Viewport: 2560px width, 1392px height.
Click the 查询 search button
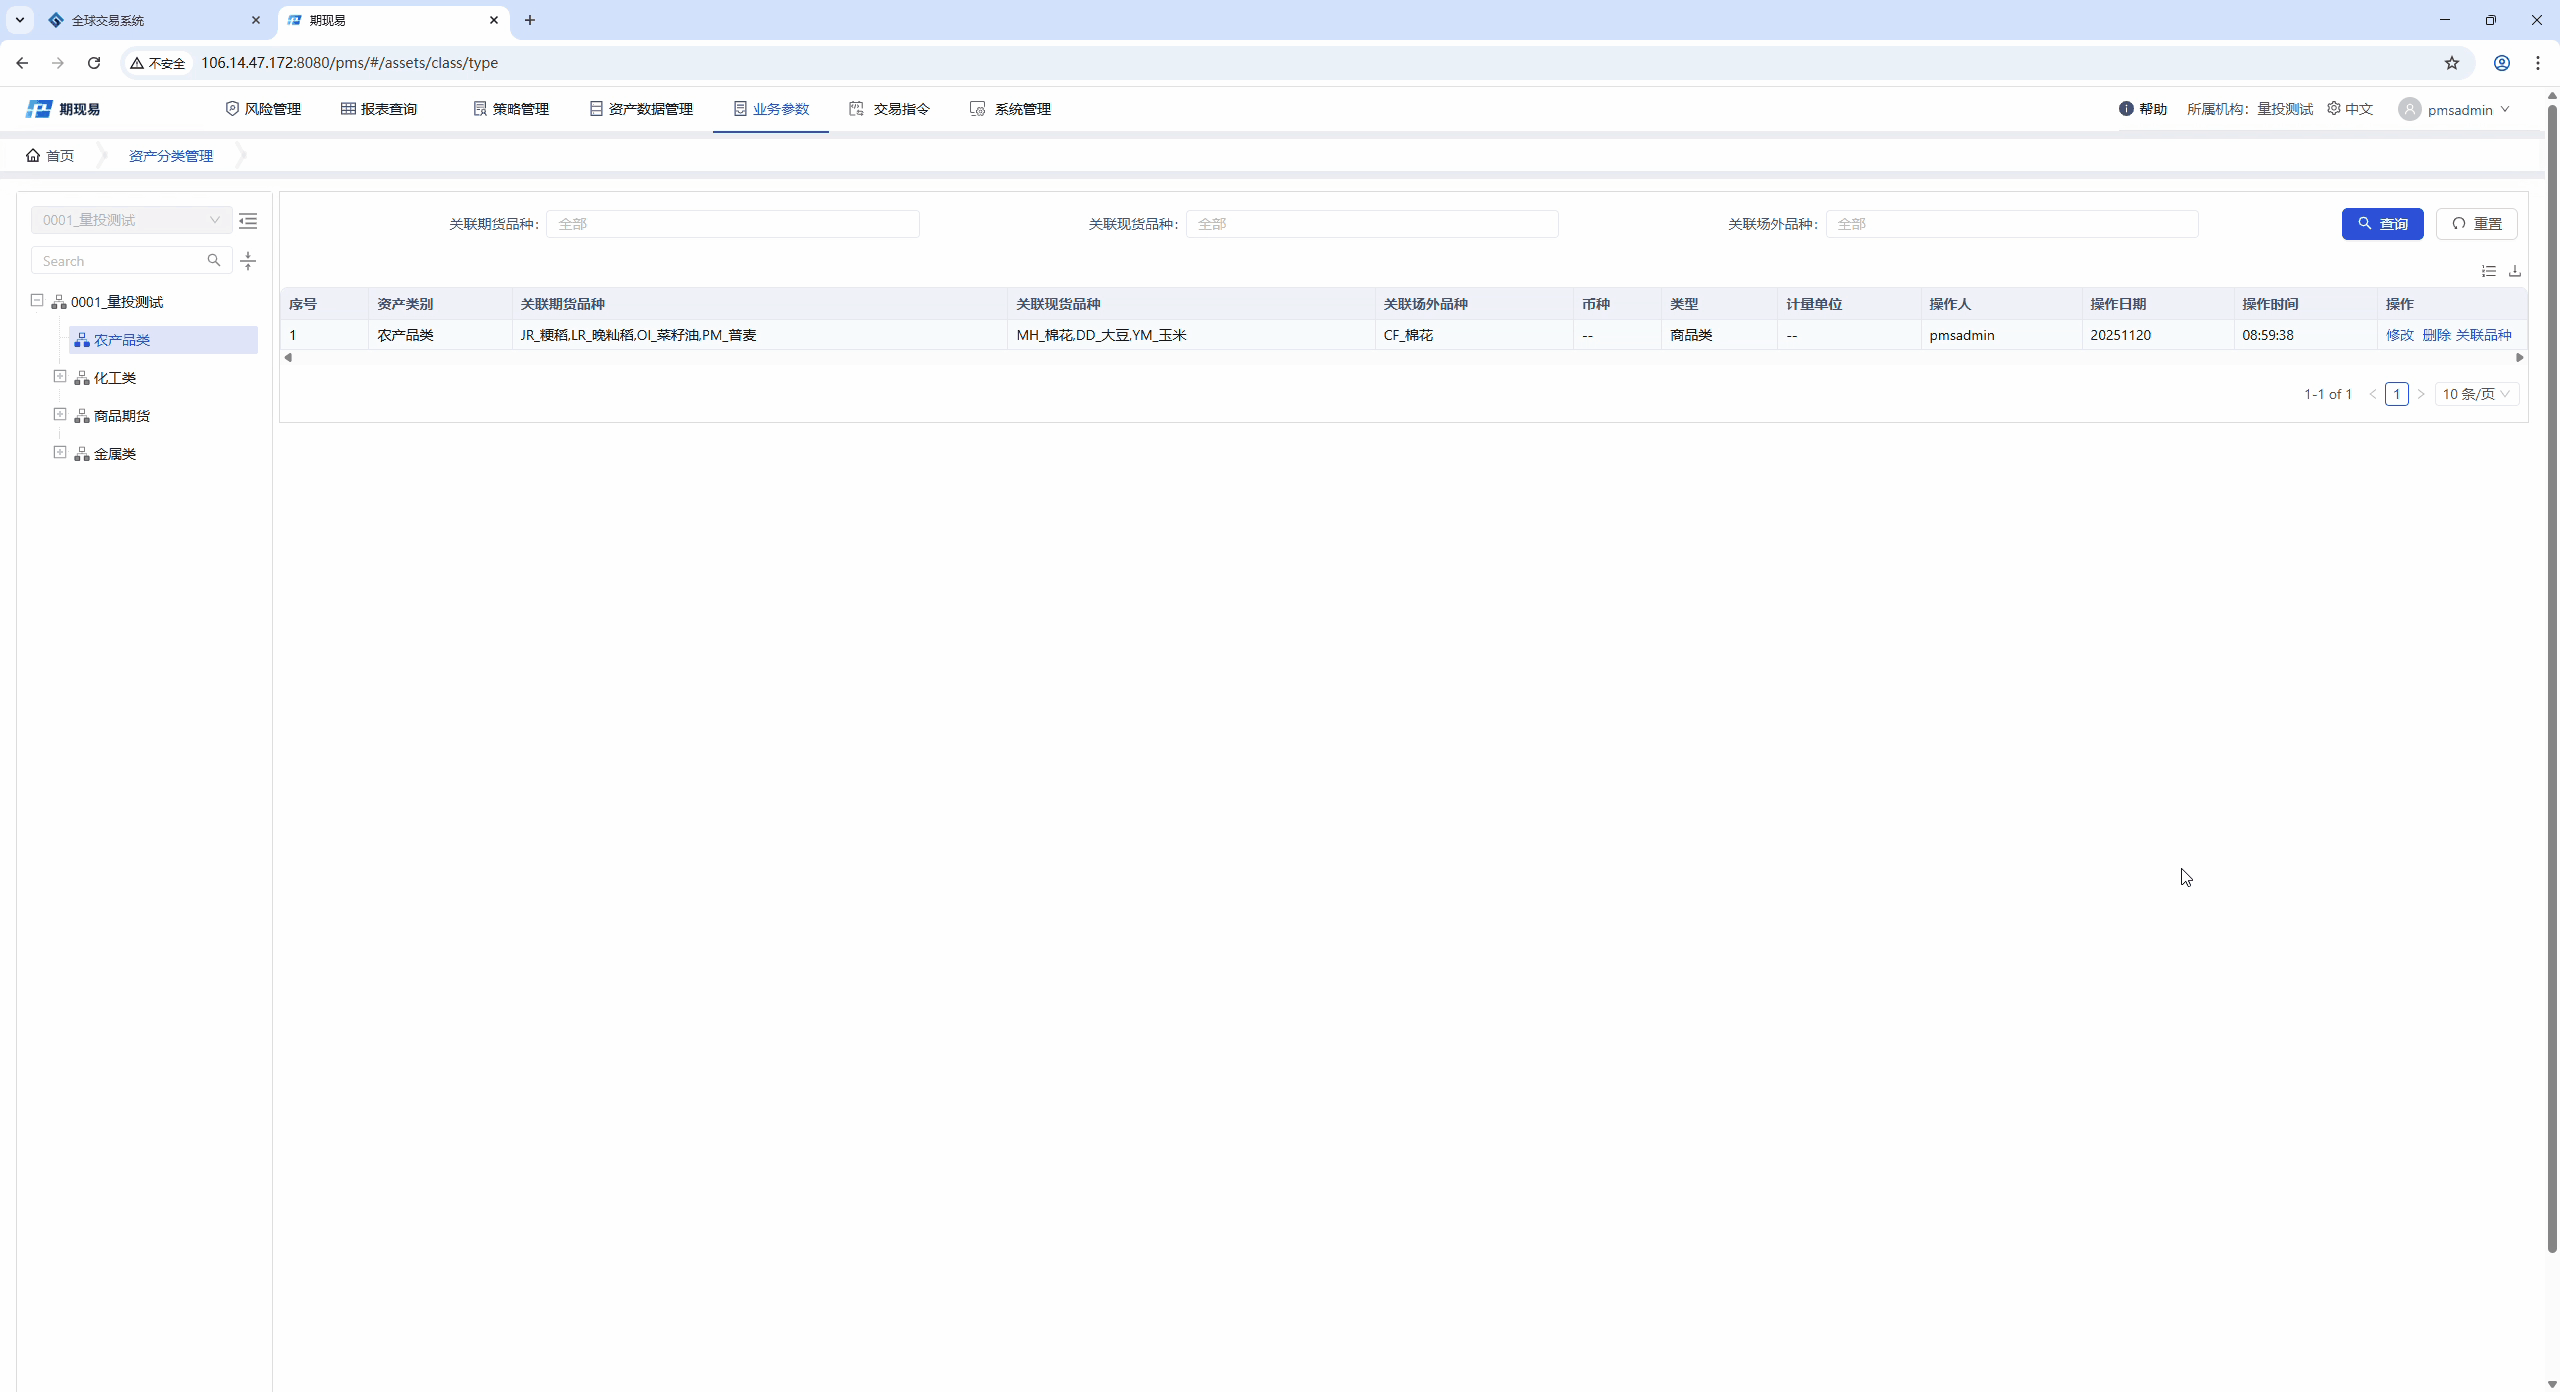[2382, 224]
